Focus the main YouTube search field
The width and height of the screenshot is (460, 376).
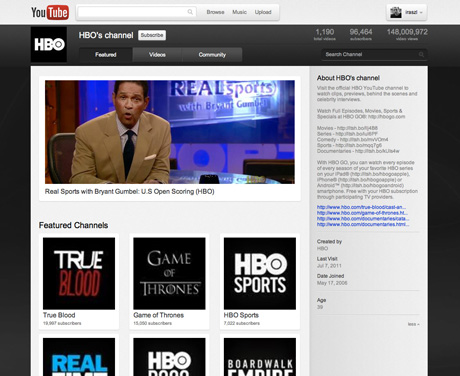137,12
